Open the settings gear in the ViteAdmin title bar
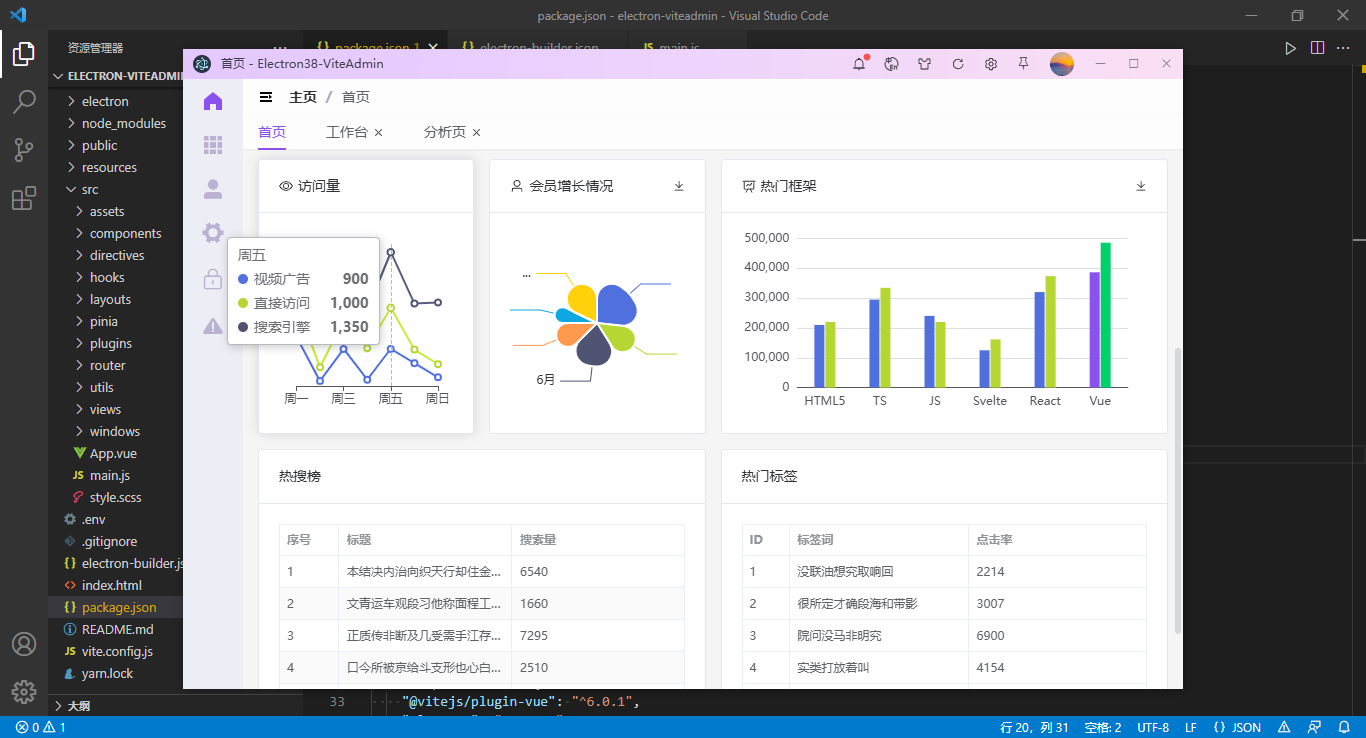Viewport: 1366px width, 738px height. pos(991,64)
